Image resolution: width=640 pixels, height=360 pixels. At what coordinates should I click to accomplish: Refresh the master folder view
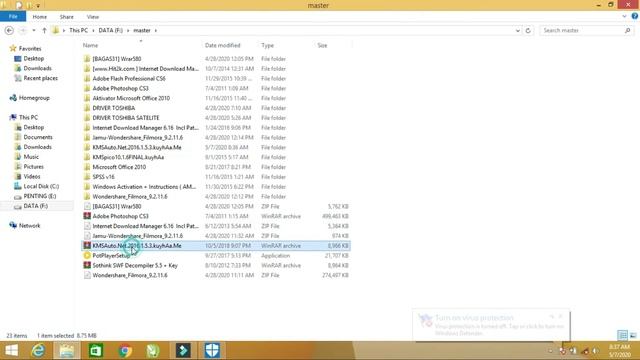[x=528, y=31]
